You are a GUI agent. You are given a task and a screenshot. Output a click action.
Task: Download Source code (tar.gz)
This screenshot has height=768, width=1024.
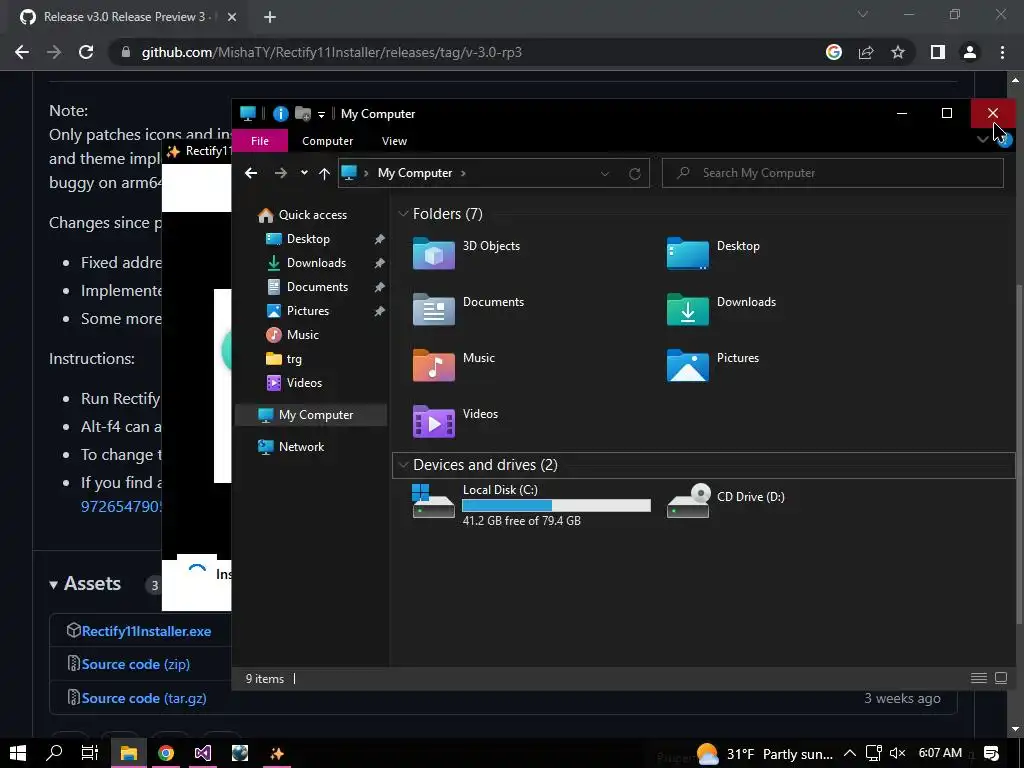[144, 698]
